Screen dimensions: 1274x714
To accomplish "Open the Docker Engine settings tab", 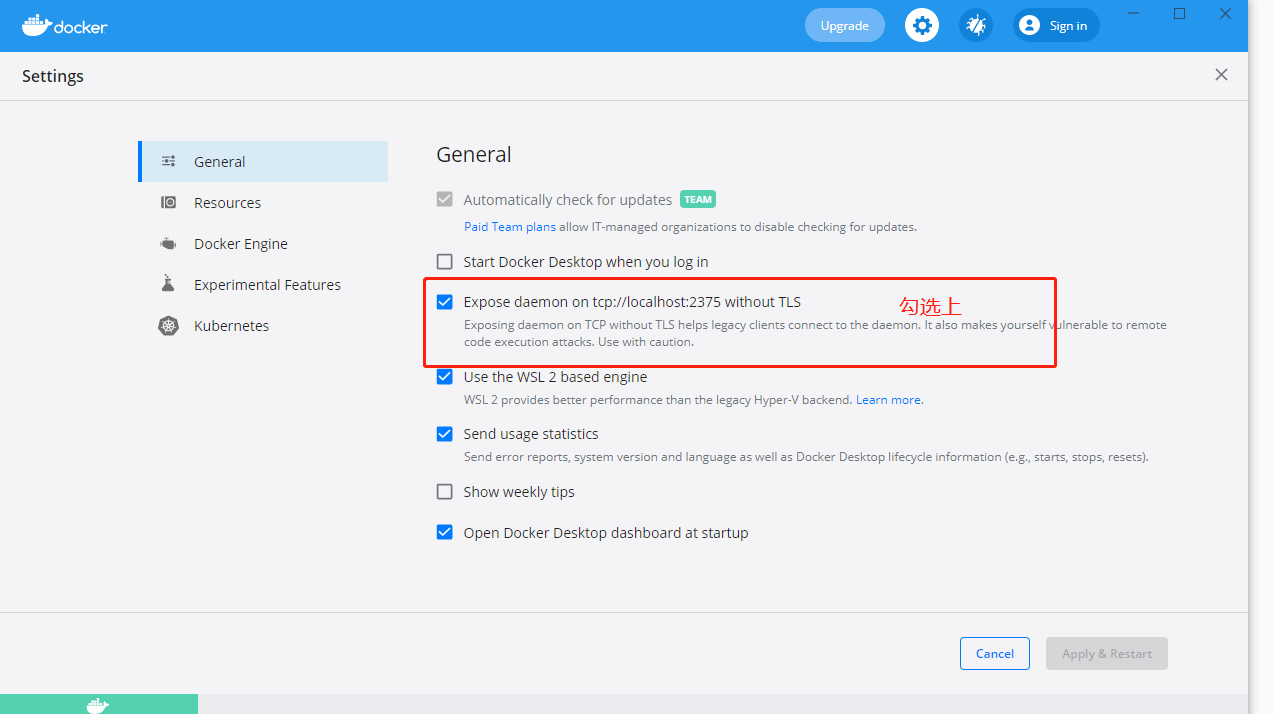I will pyautogui.click(x=263, y=243).
